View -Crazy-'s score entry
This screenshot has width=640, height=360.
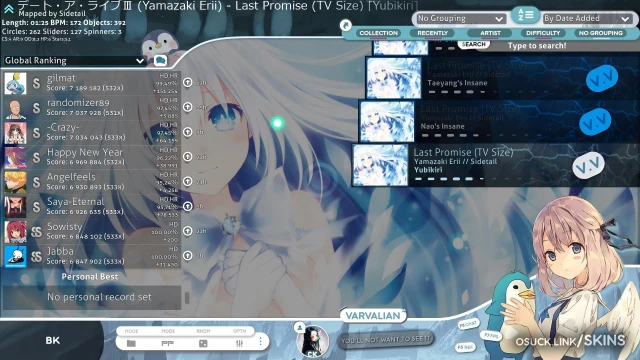(92, 133)
